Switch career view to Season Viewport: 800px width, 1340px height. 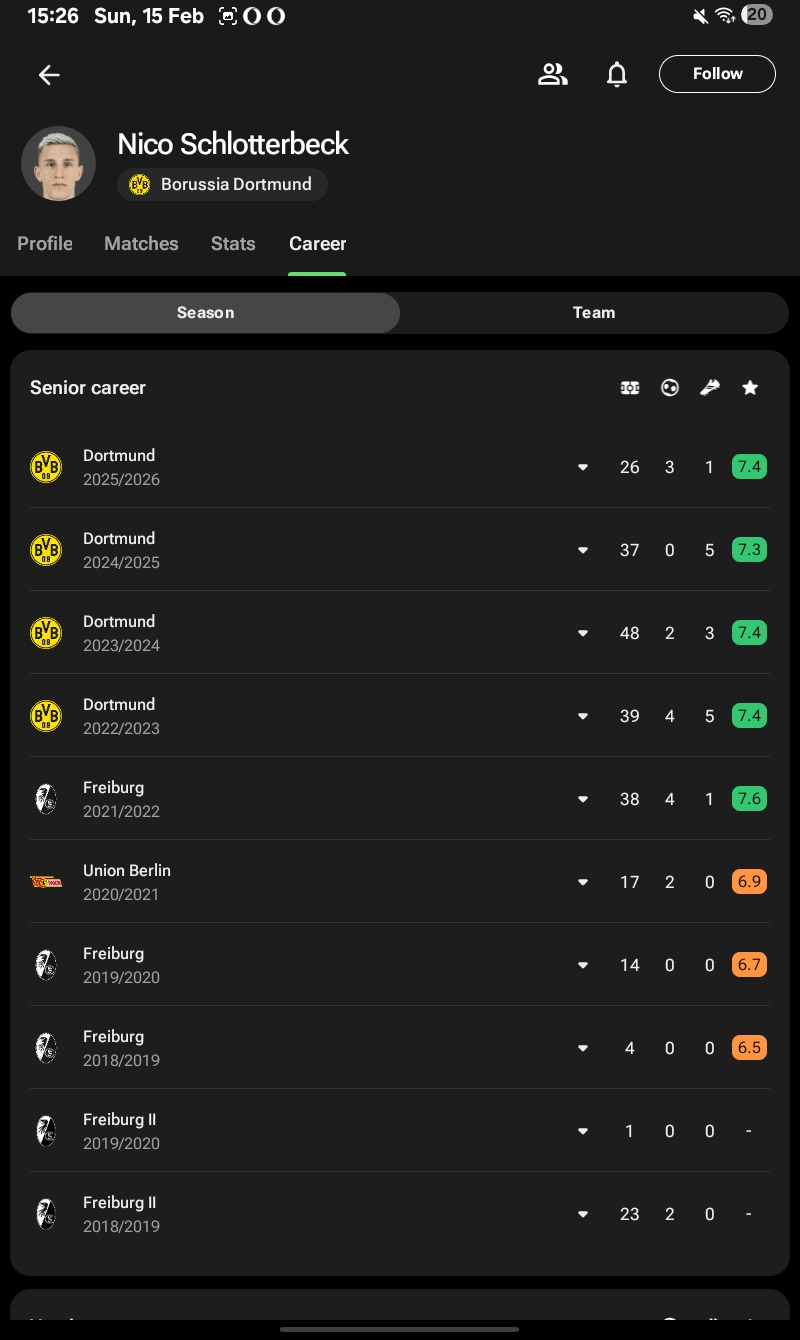pyautogui.click(x=205, y=313)
